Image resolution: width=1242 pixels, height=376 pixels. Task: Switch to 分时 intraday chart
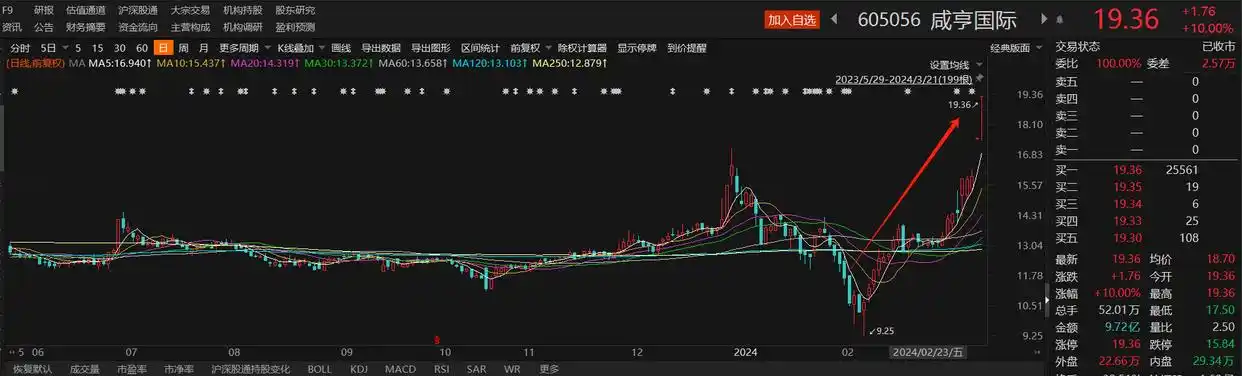pyautogui.click(x=20, y=47)
